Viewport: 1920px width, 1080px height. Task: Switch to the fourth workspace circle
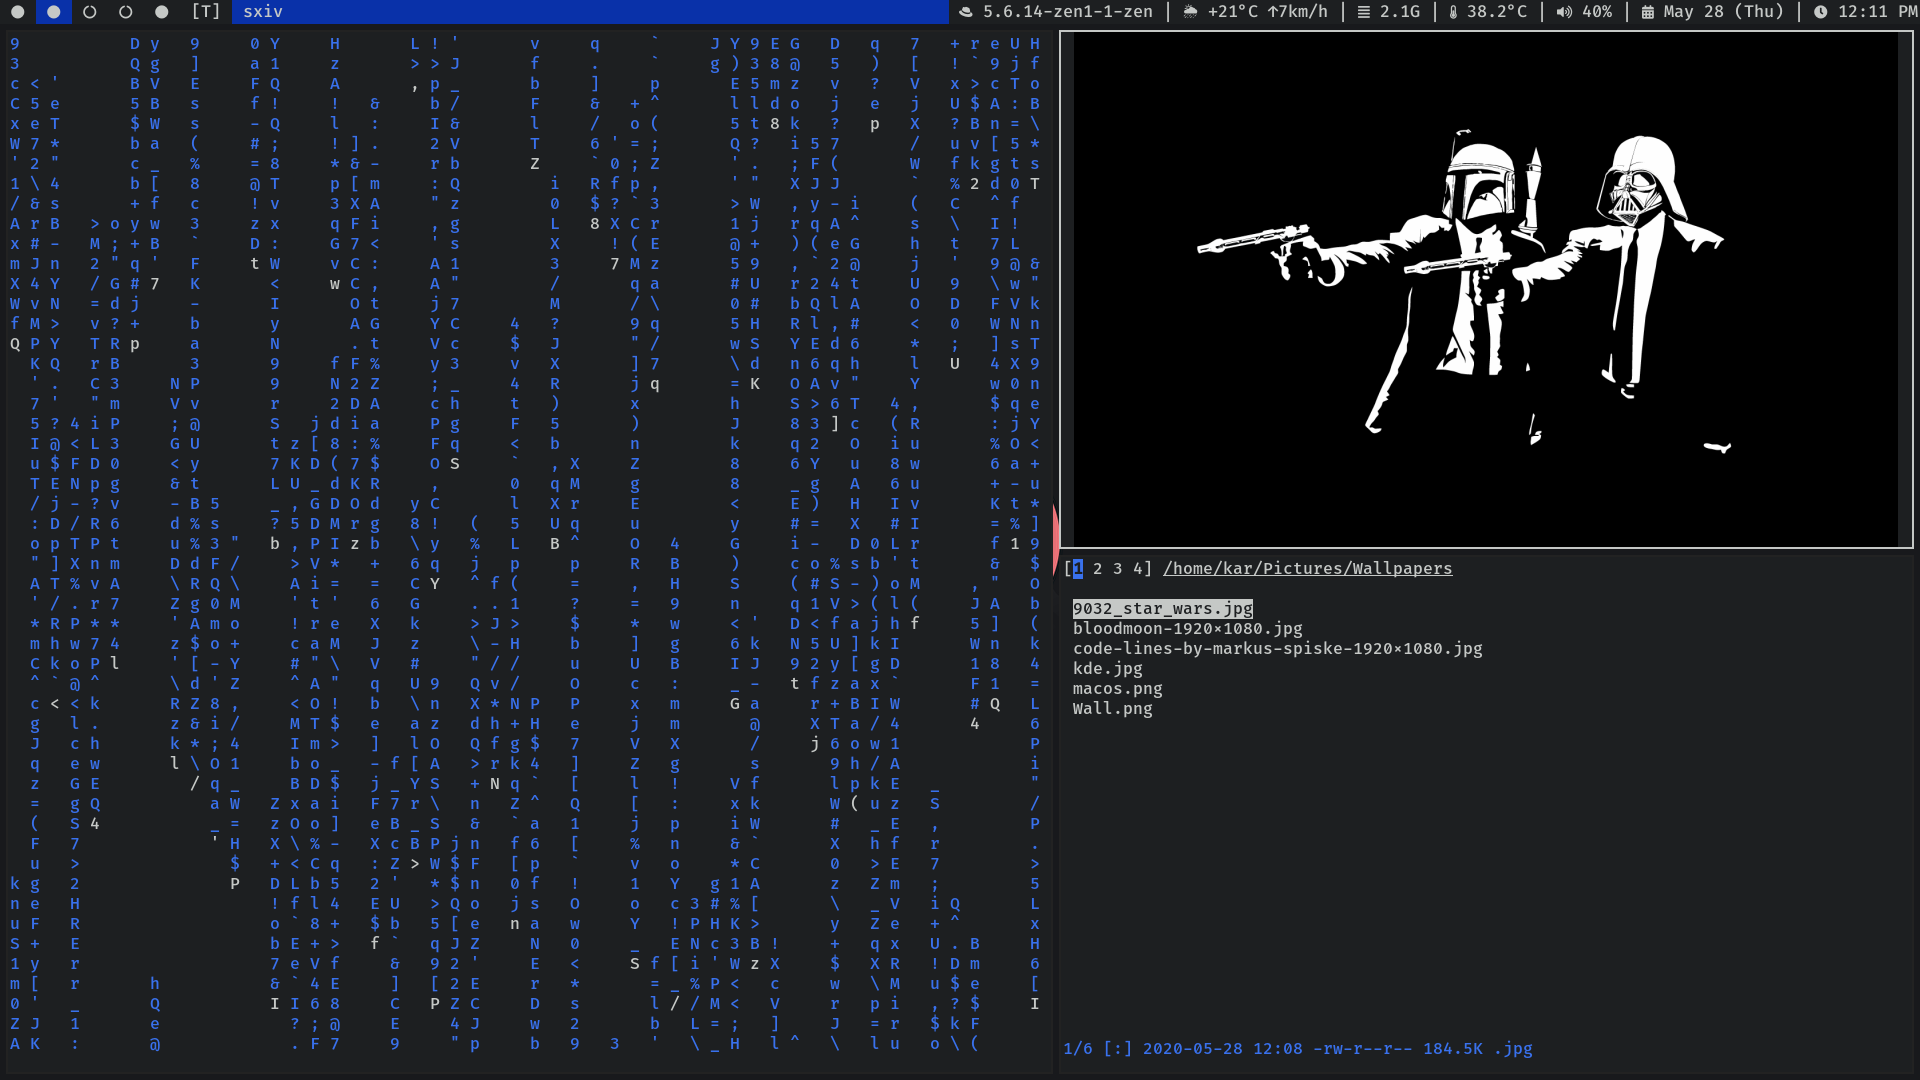coord(125,12)
